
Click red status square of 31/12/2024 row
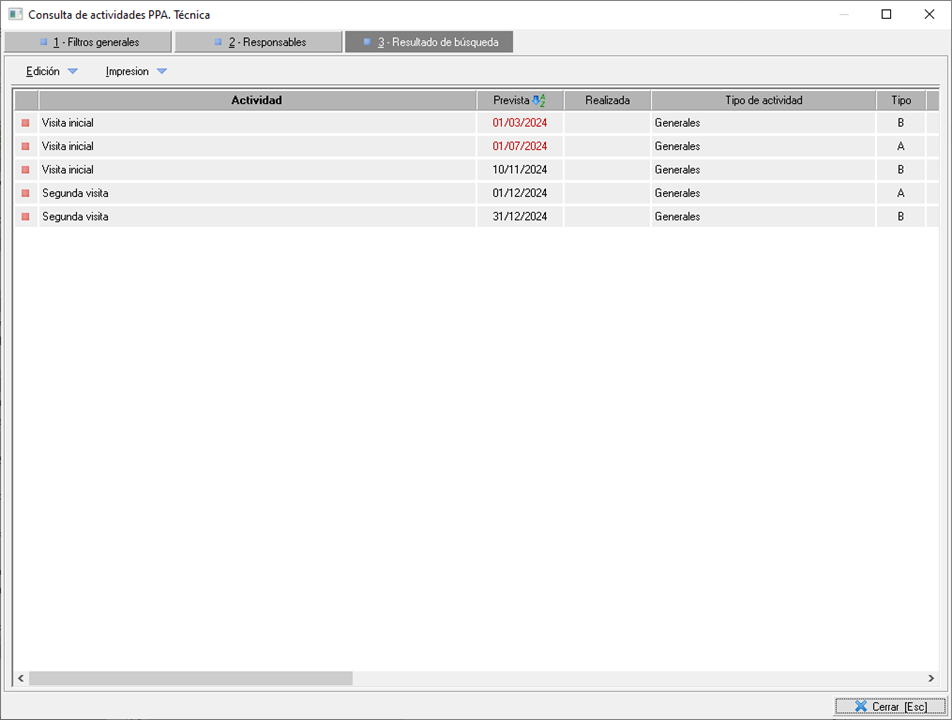pos(26,217)
